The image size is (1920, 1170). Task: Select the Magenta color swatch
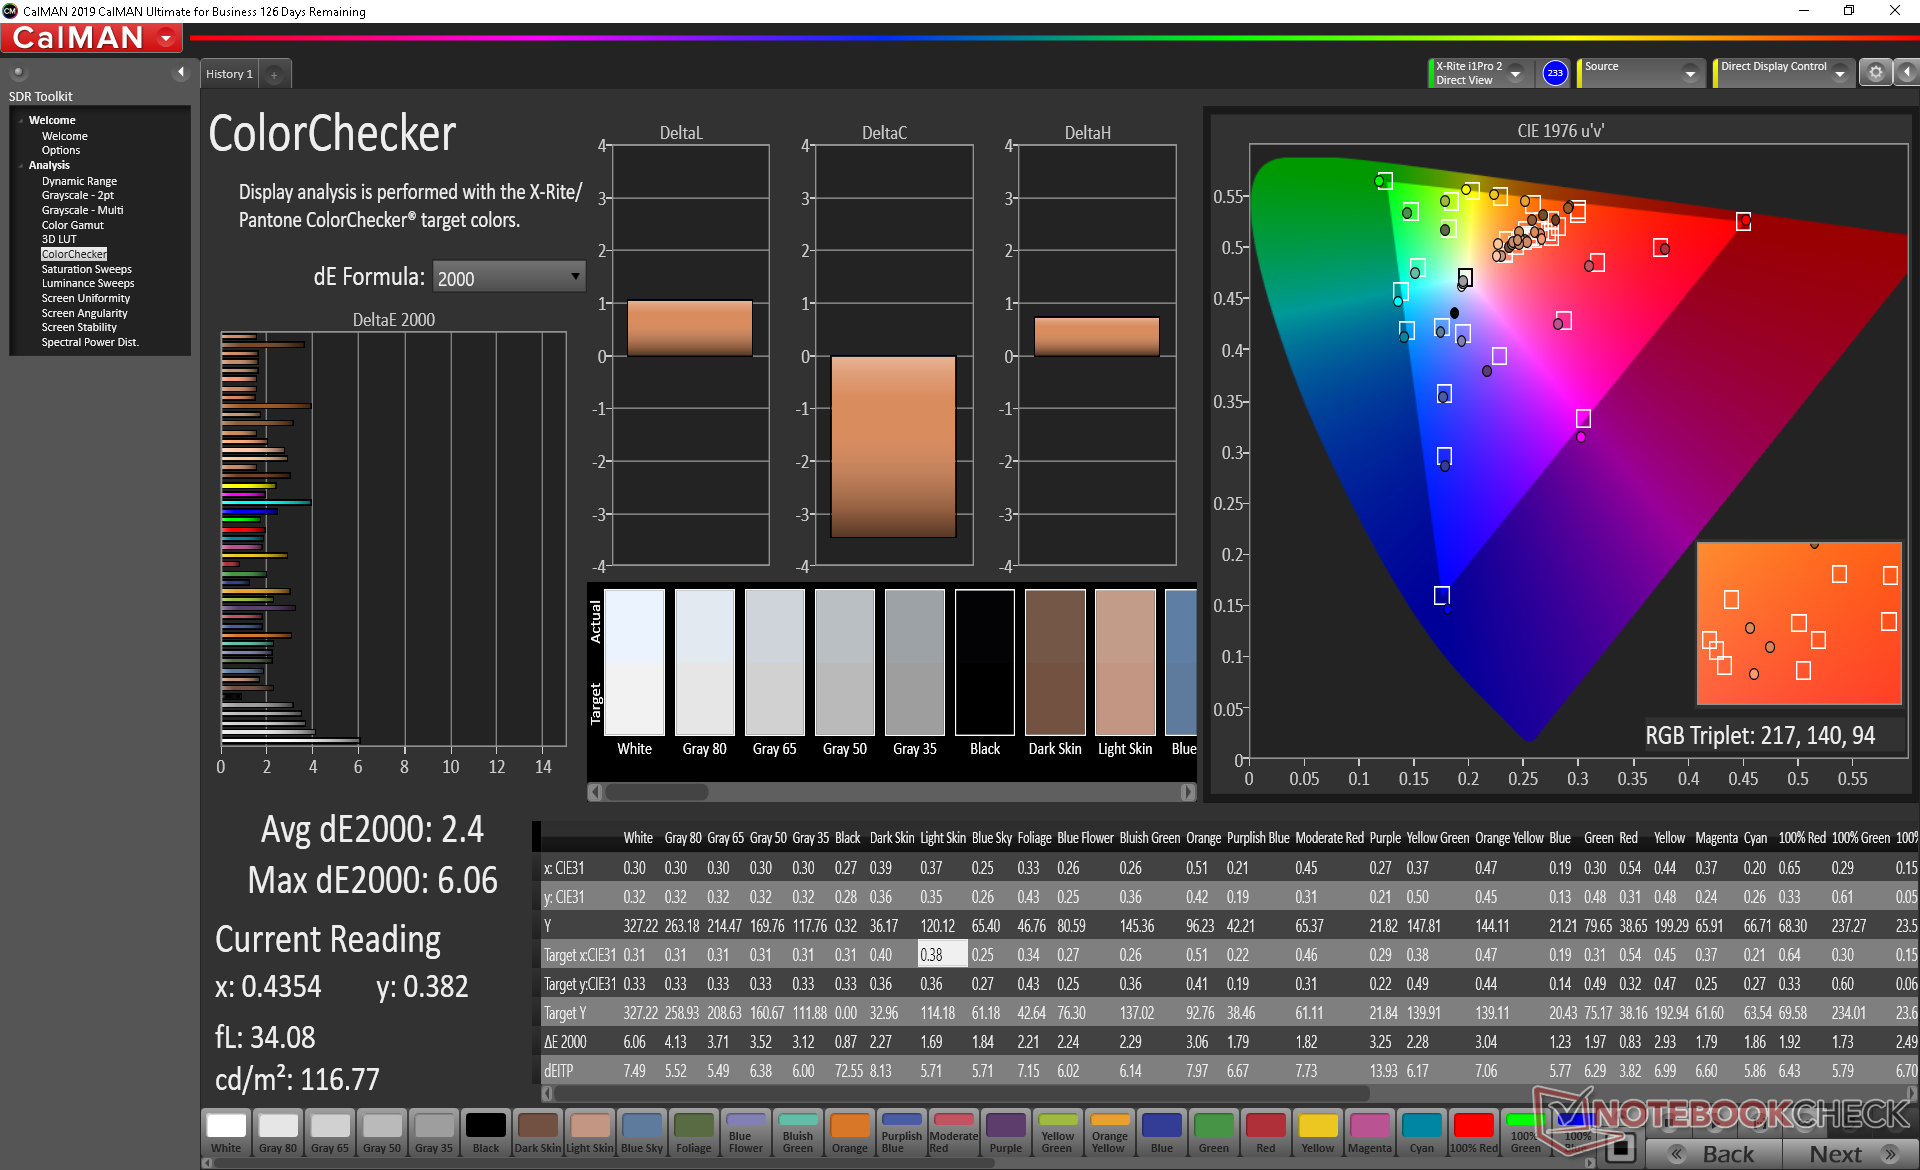point(1369,1133)
